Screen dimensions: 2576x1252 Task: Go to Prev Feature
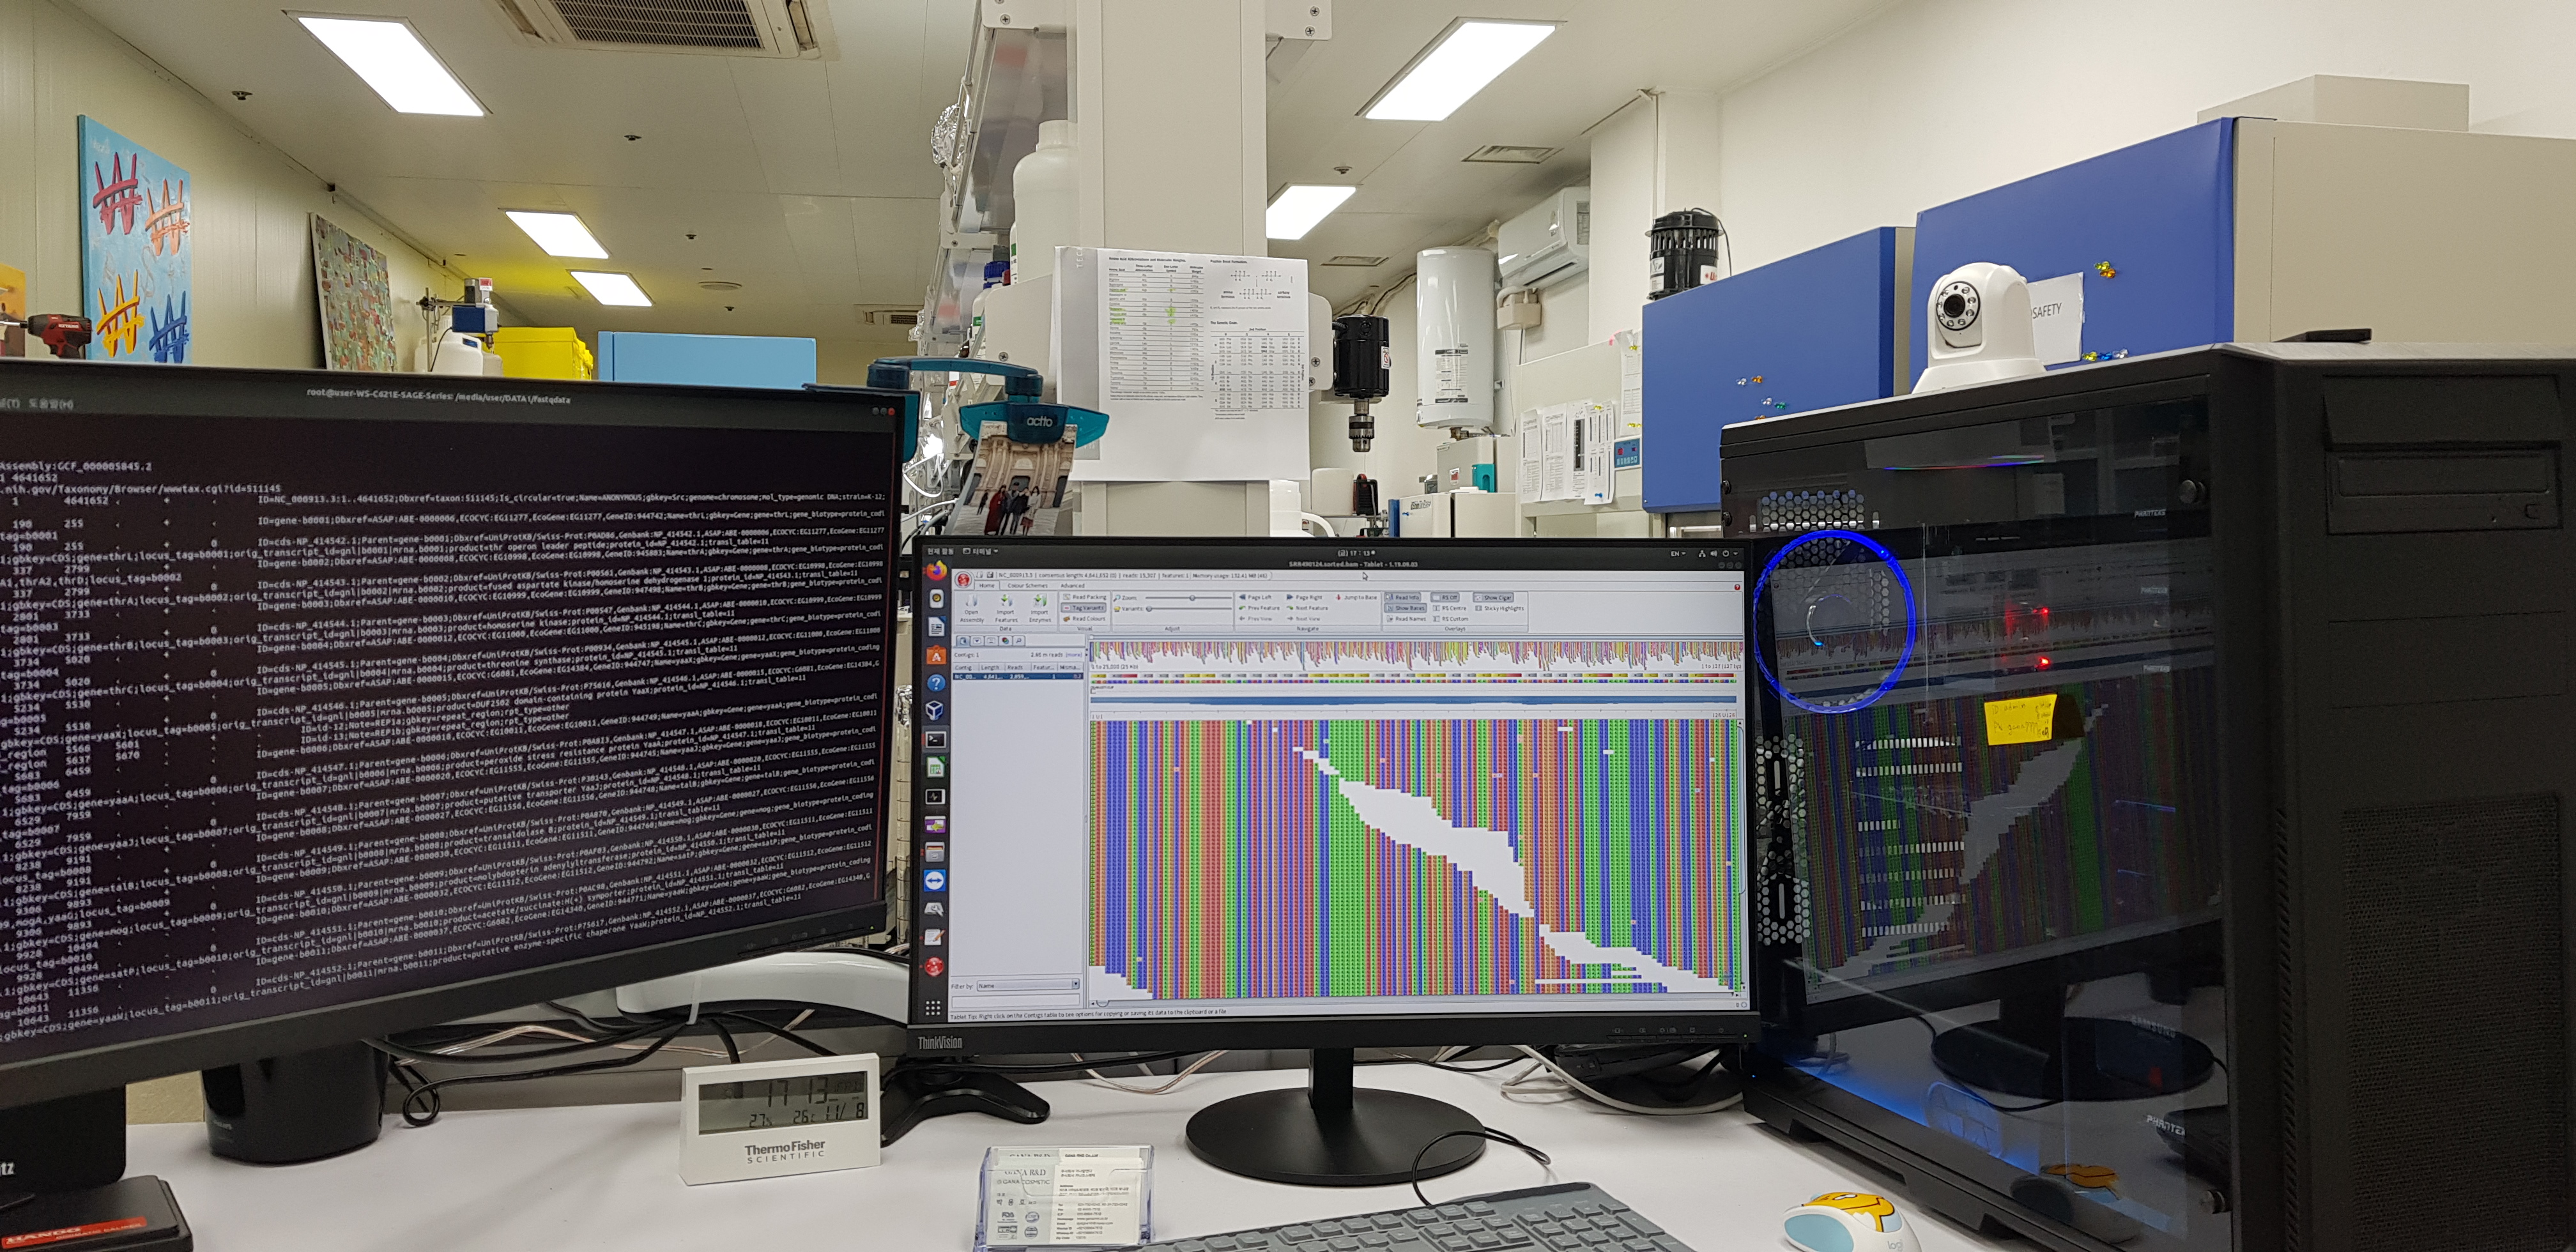pyautogui.click(x=1259, y=608)
